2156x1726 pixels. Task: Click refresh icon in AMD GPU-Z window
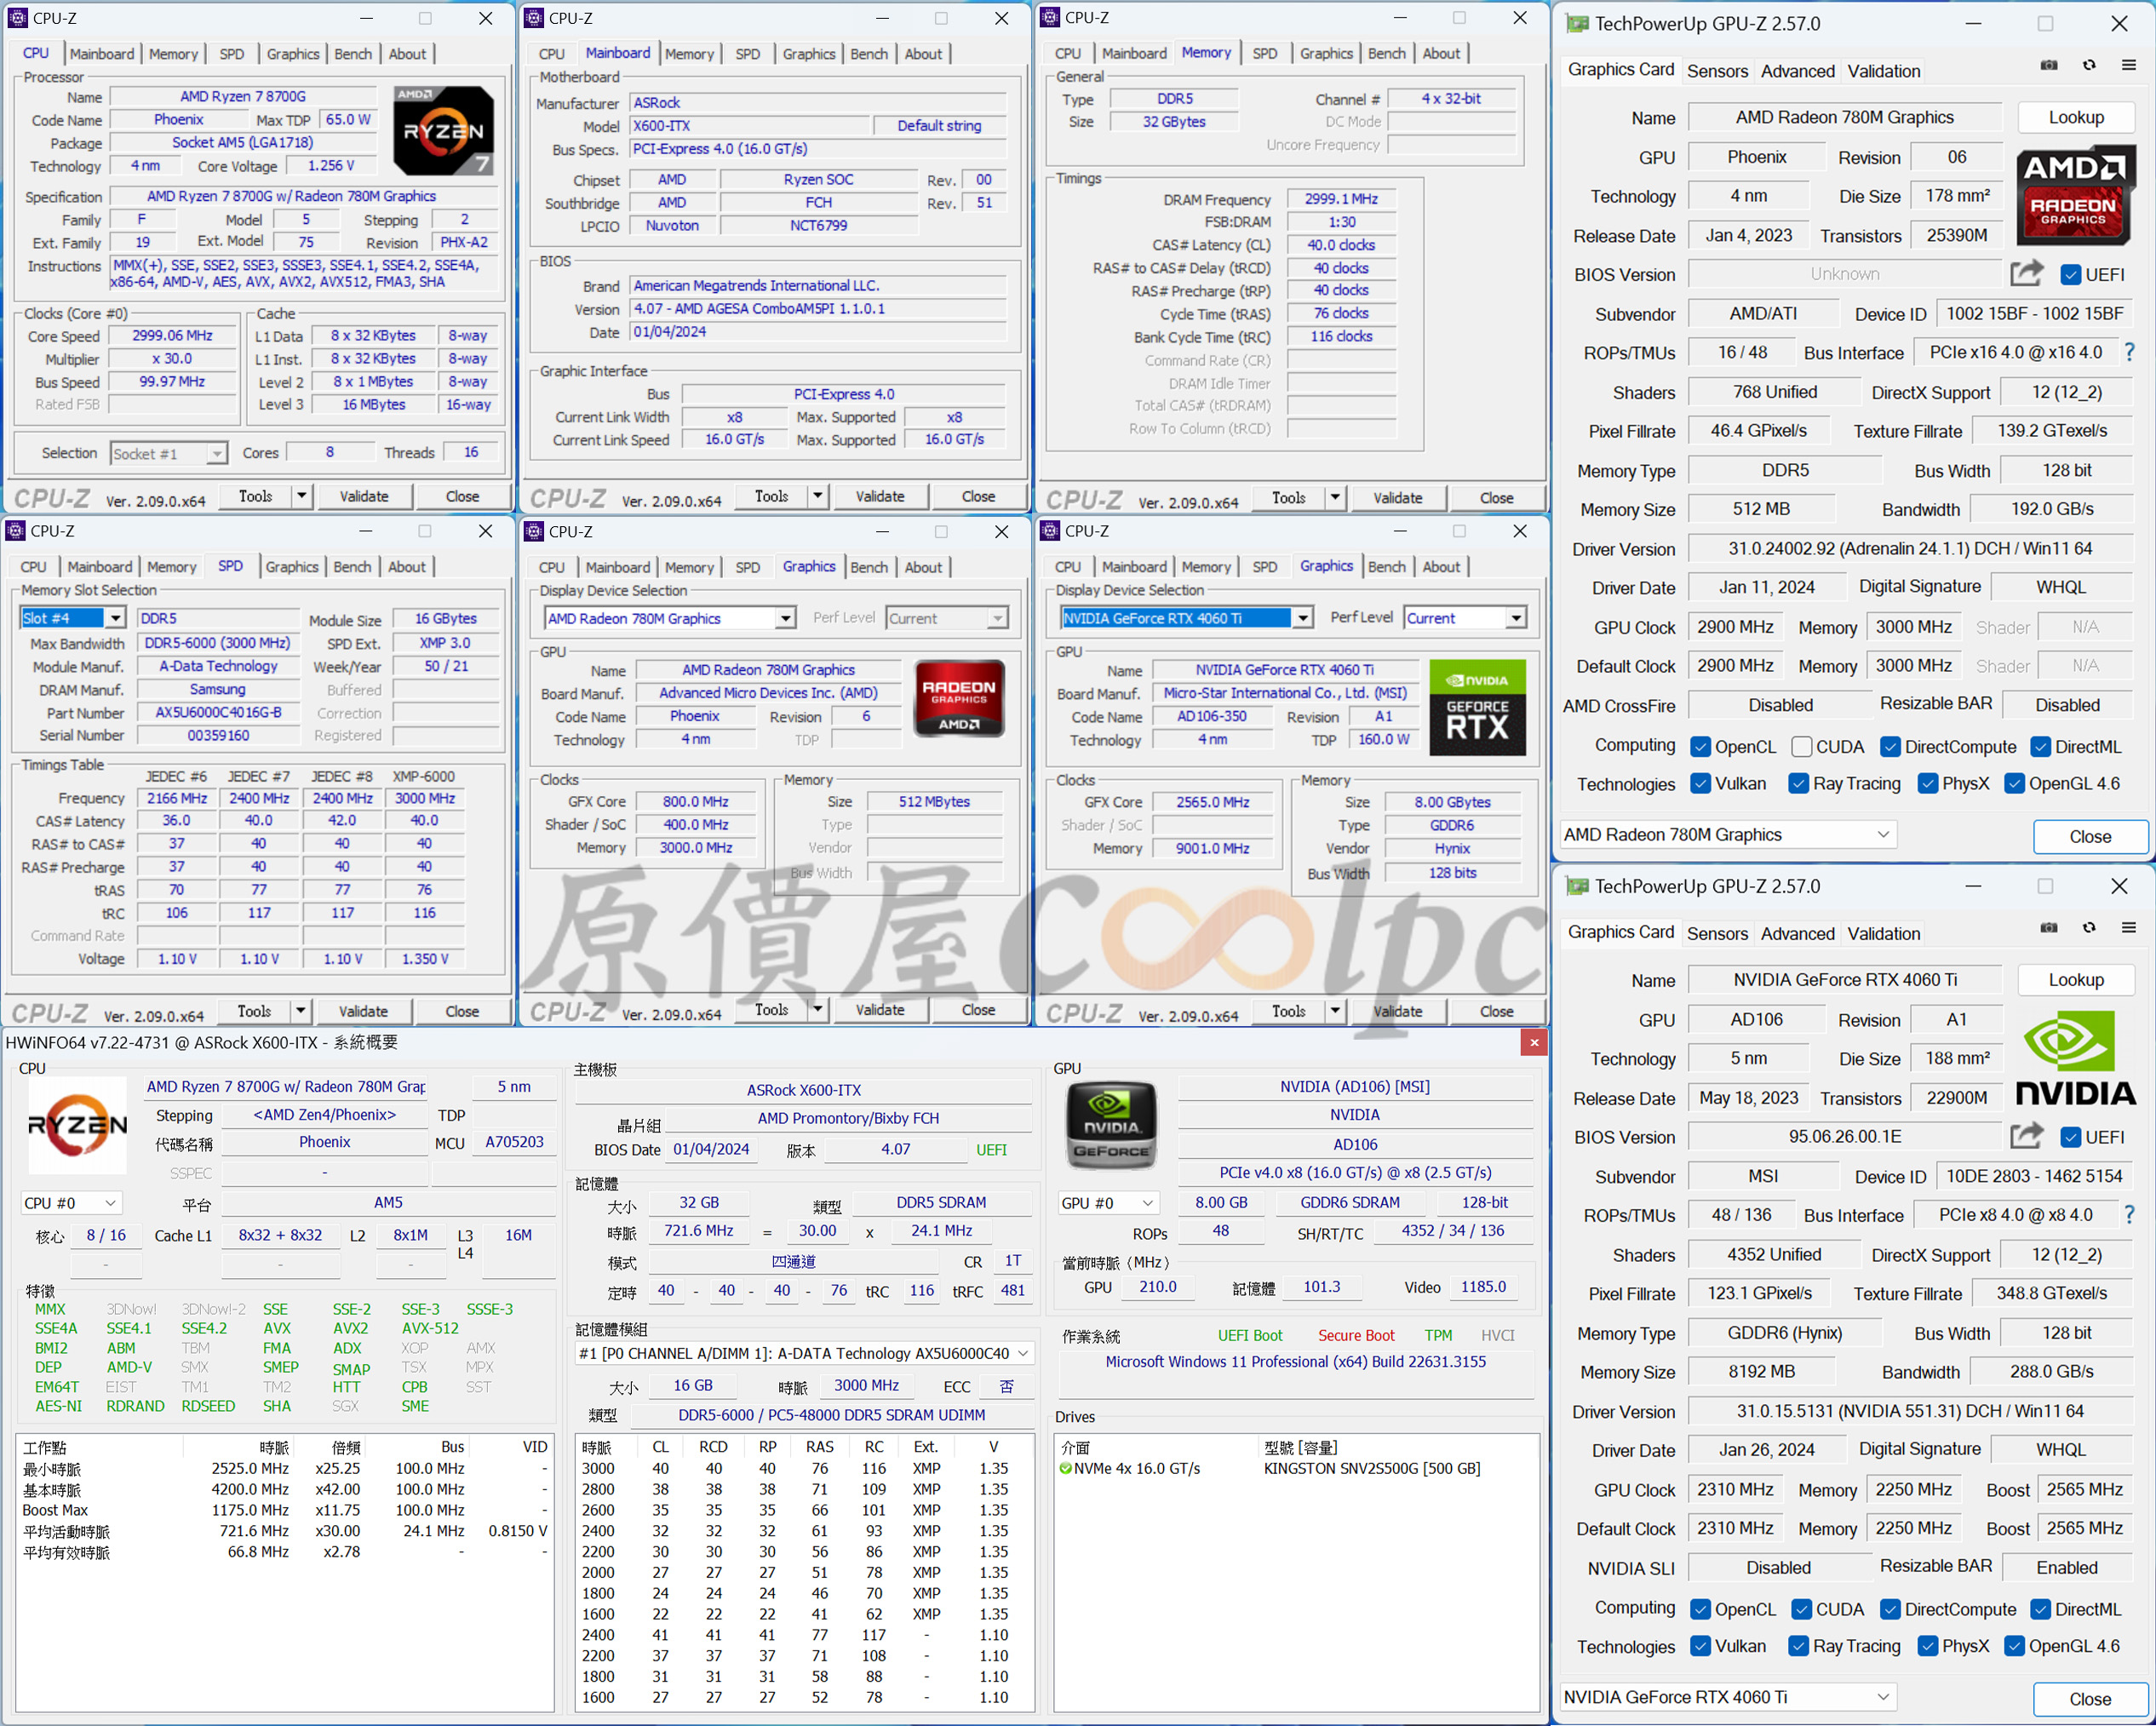point(2089,65)
